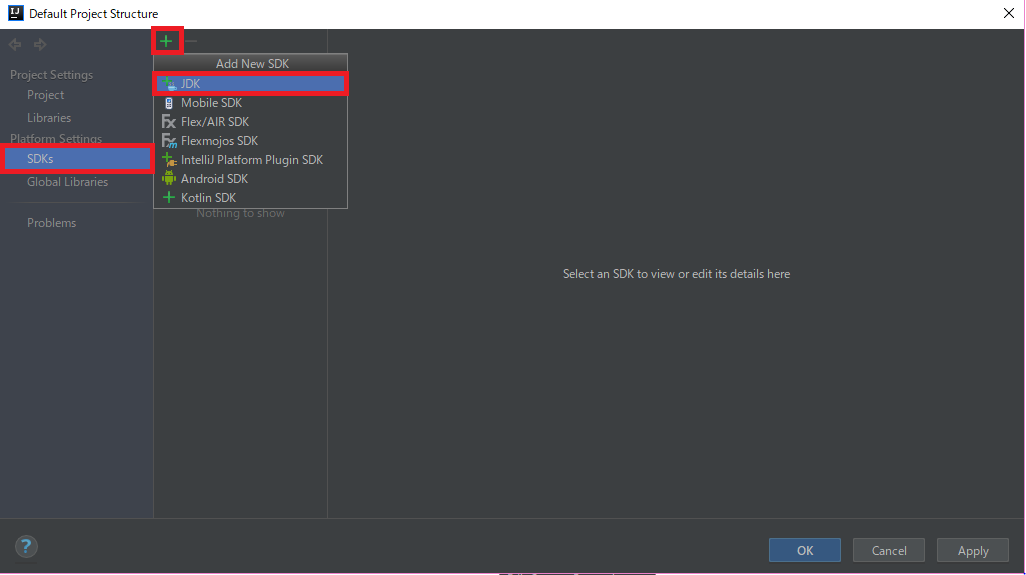Click the JDK icon in Add New SDK list
Screen dimensions: 1026x575
(169, 84)
